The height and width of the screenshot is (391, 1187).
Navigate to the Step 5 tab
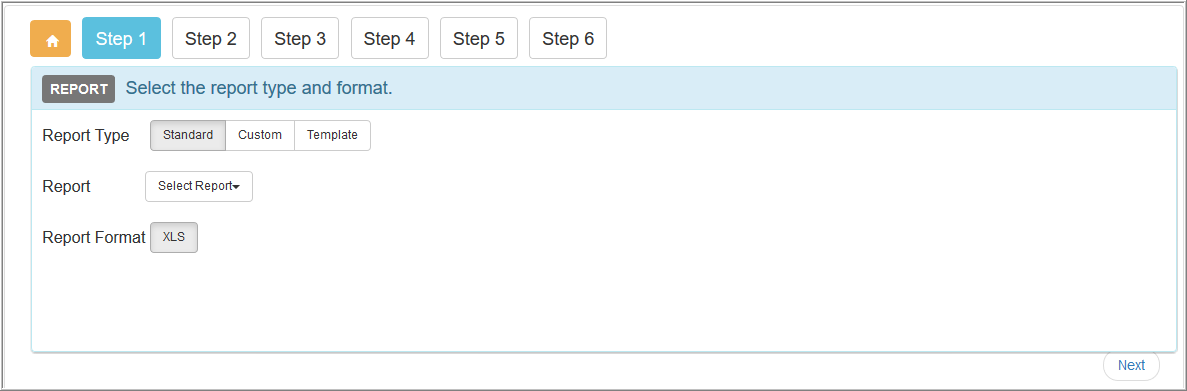pyautogui.click(x=478, y=39)
